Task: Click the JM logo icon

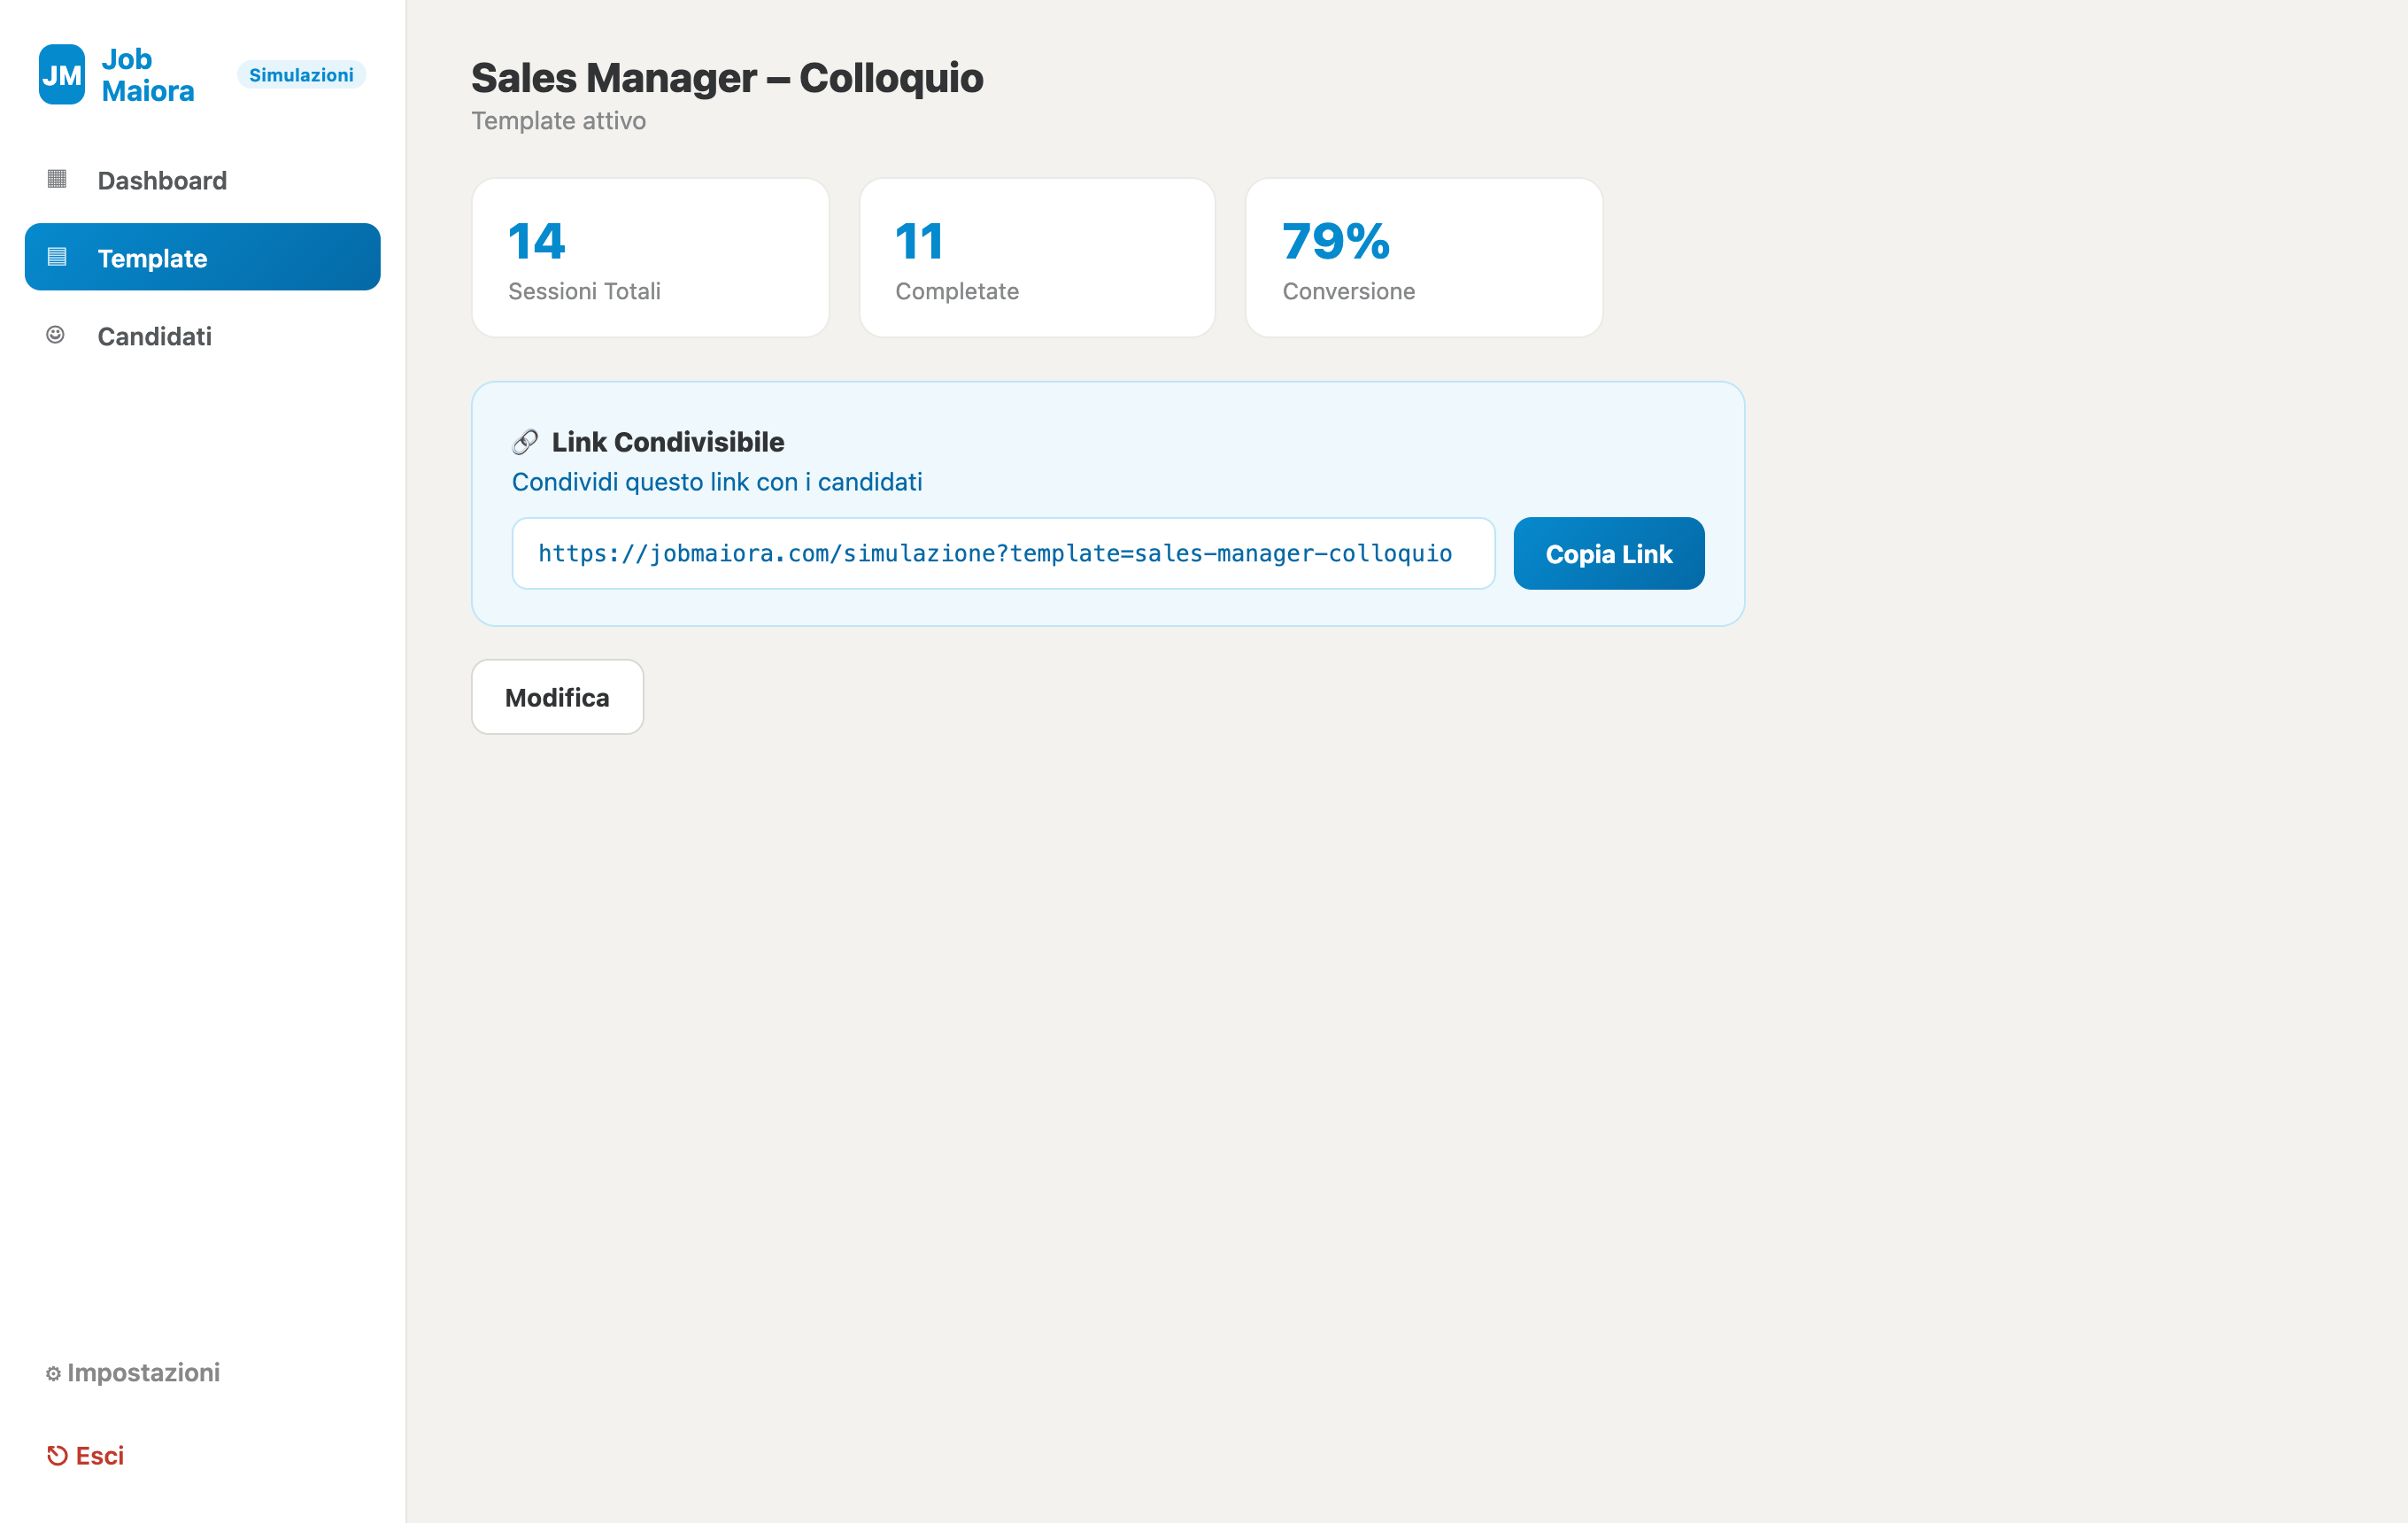Action: (62, 75)
